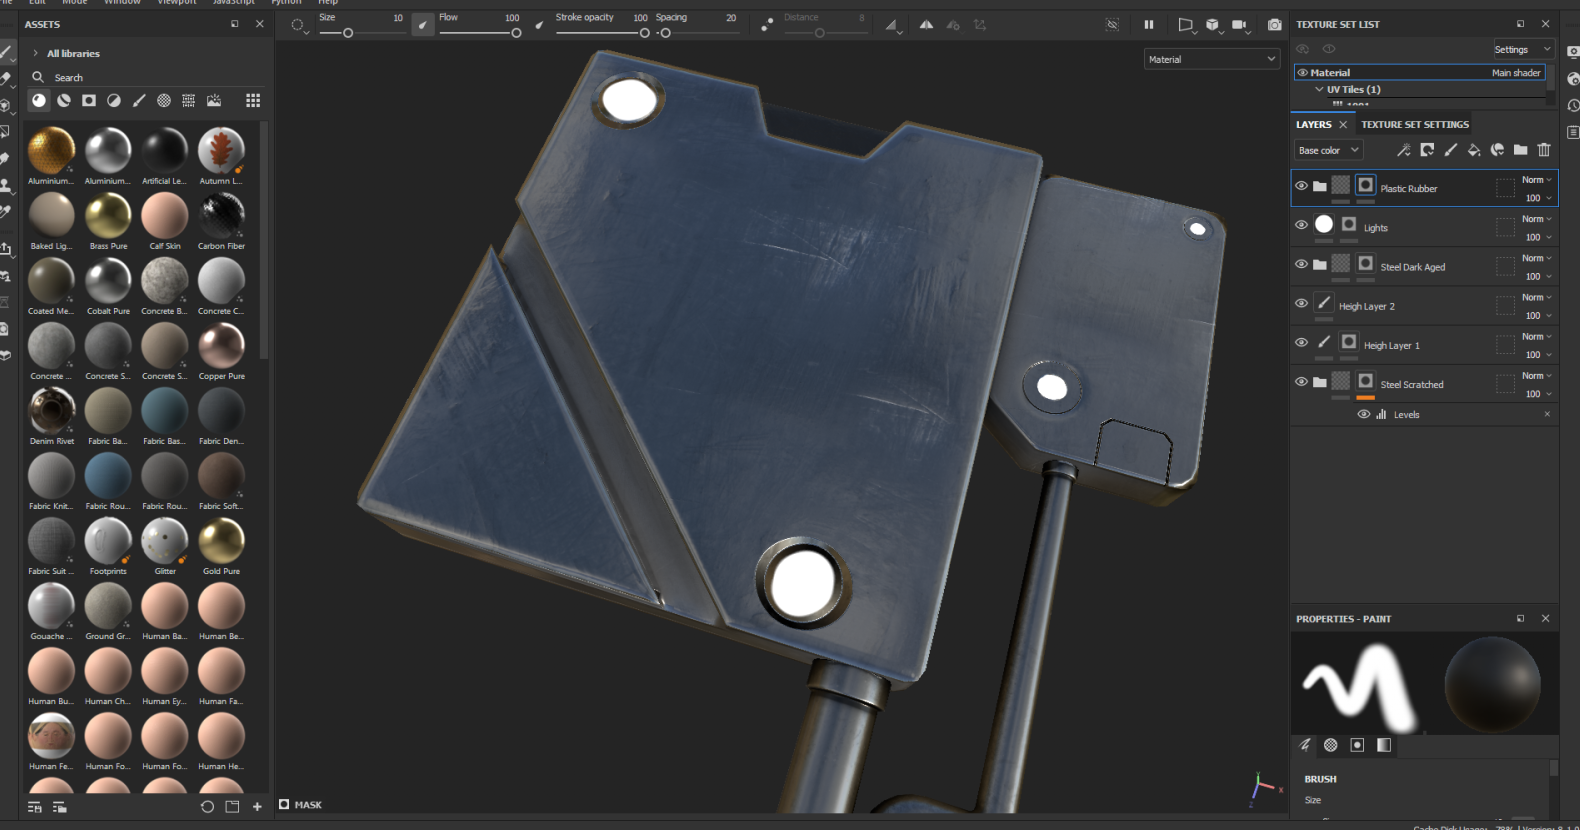Close the LAYERS tab with X
The width and height of the screenshot is (1580, 830).
pyautogui.click(x=1343, y=124)
